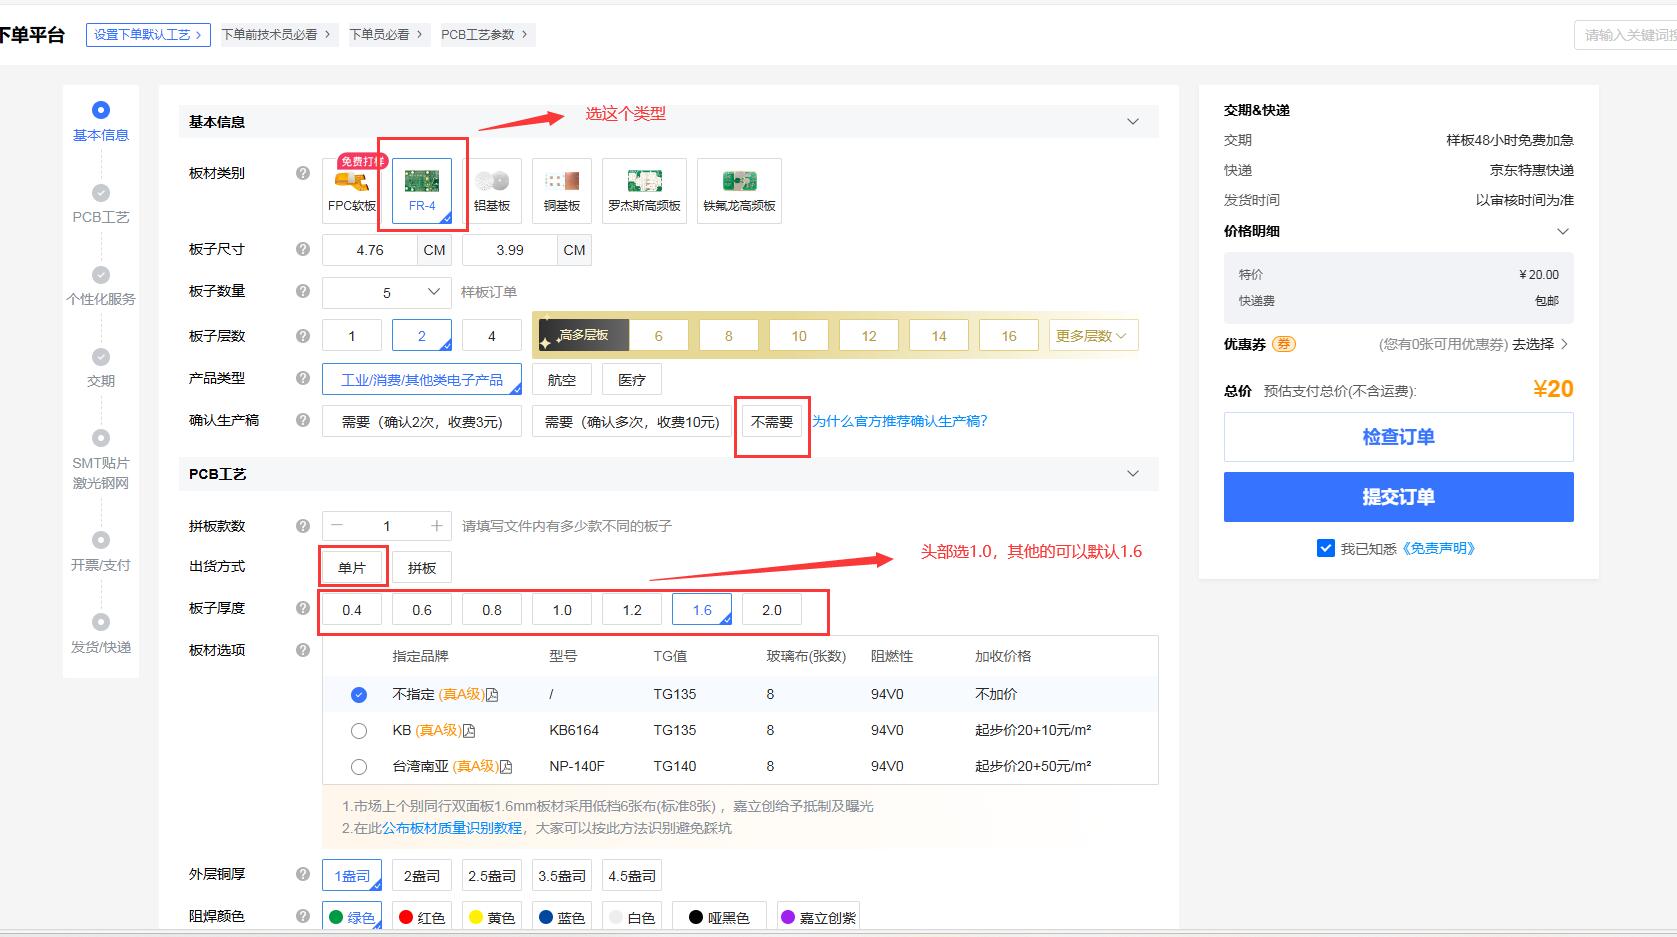Choose 不需要 for 确认生产稿
The height and width of the screenshot is (937, 1677).
(772, 422)
